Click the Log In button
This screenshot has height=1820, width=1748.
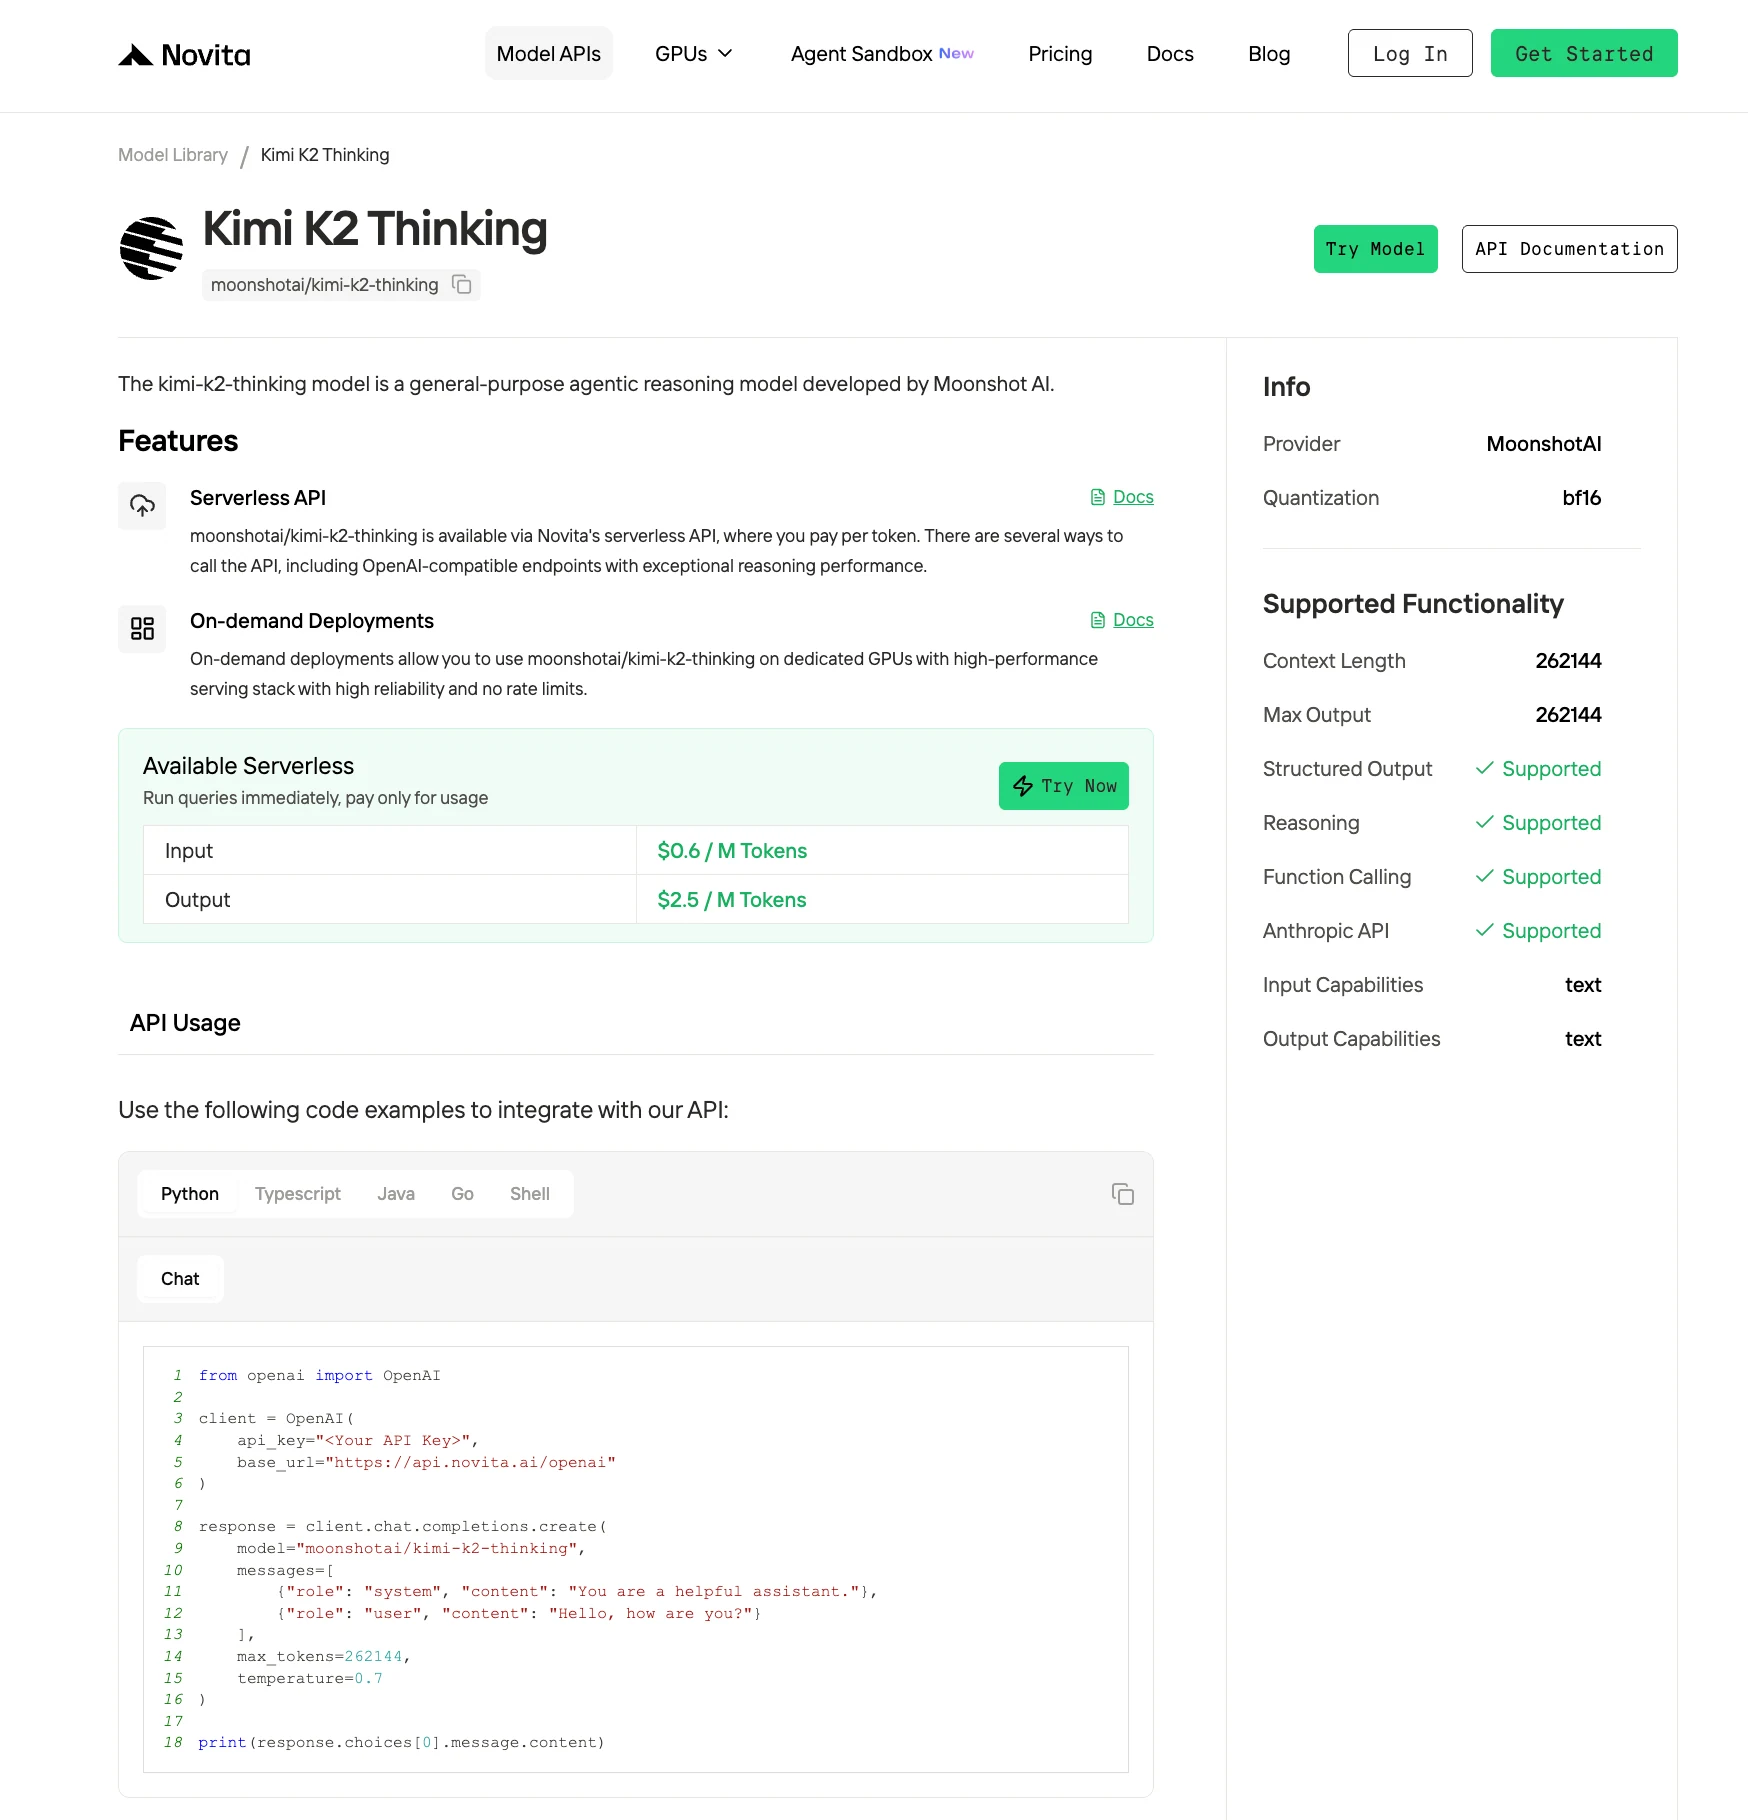tap(1410, 53)
